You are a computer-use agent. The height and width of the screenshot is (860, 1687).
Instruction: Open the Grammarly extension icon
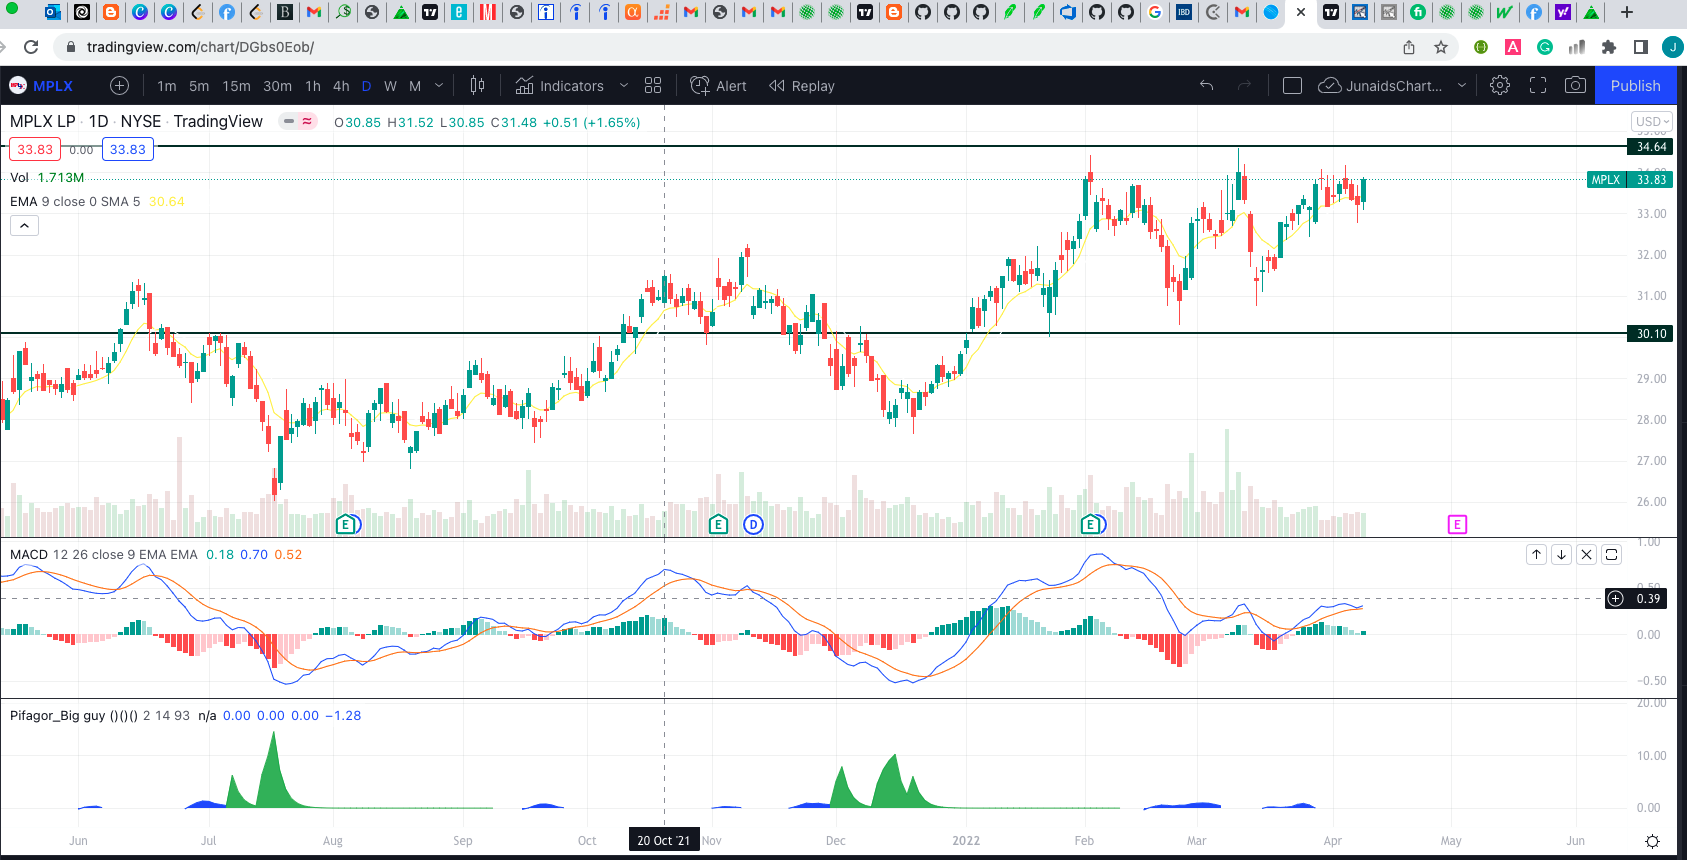(1545, 47)
